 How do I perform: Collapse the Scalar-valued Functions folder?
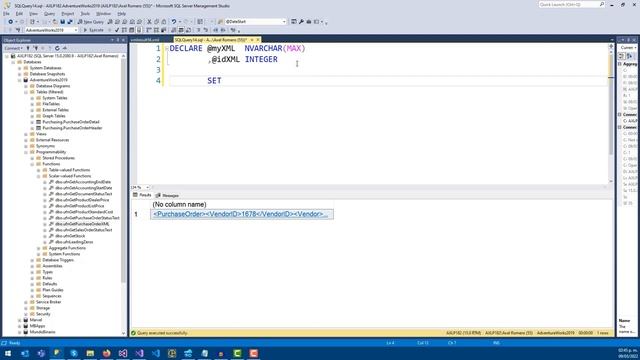click(x=39, y=176)
